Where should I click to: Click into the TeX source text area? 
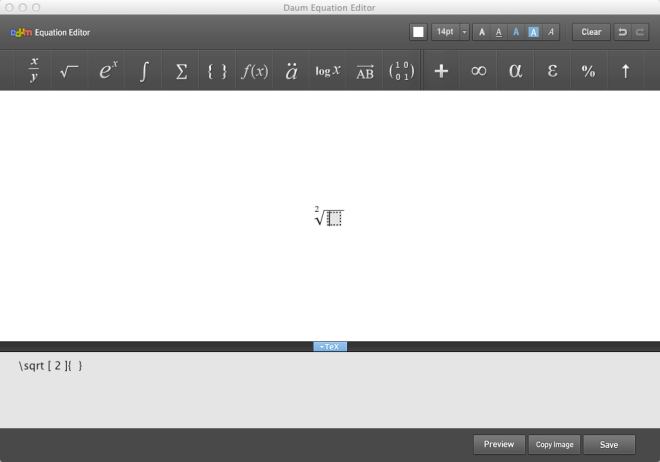coord(330,390)
